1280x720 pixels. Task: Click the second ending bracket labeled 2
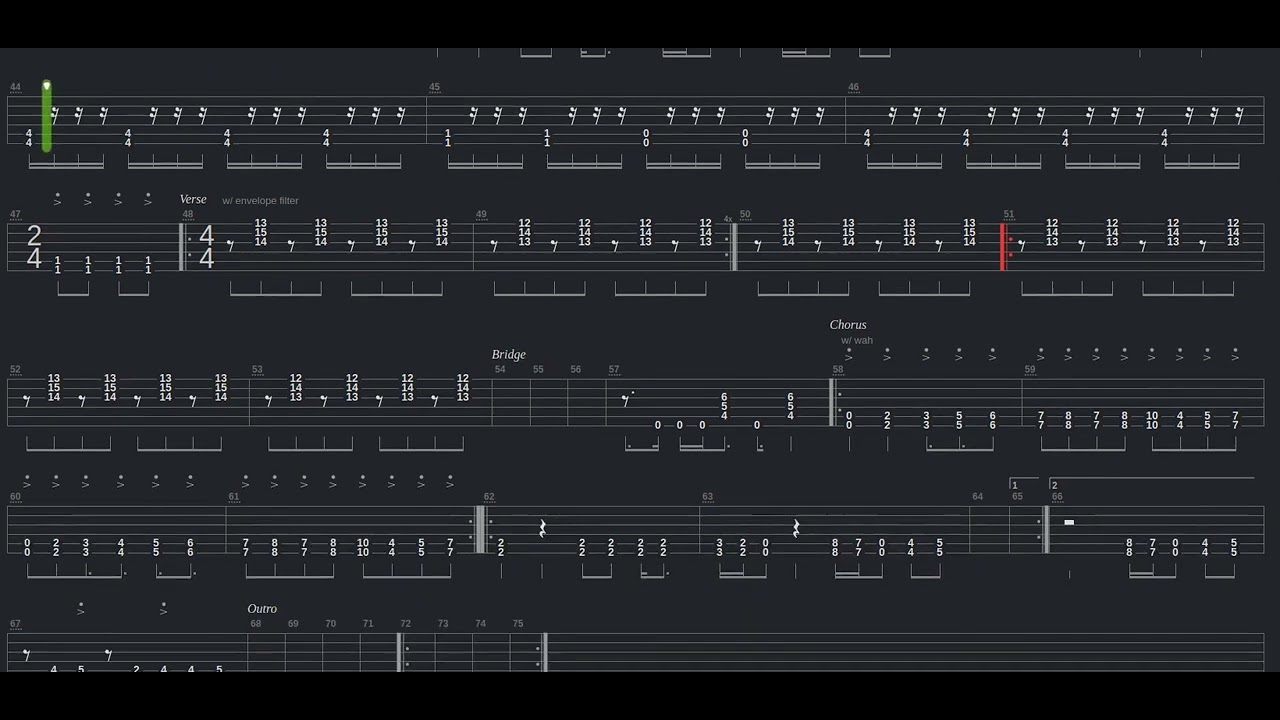click(x=1151, y=484)
